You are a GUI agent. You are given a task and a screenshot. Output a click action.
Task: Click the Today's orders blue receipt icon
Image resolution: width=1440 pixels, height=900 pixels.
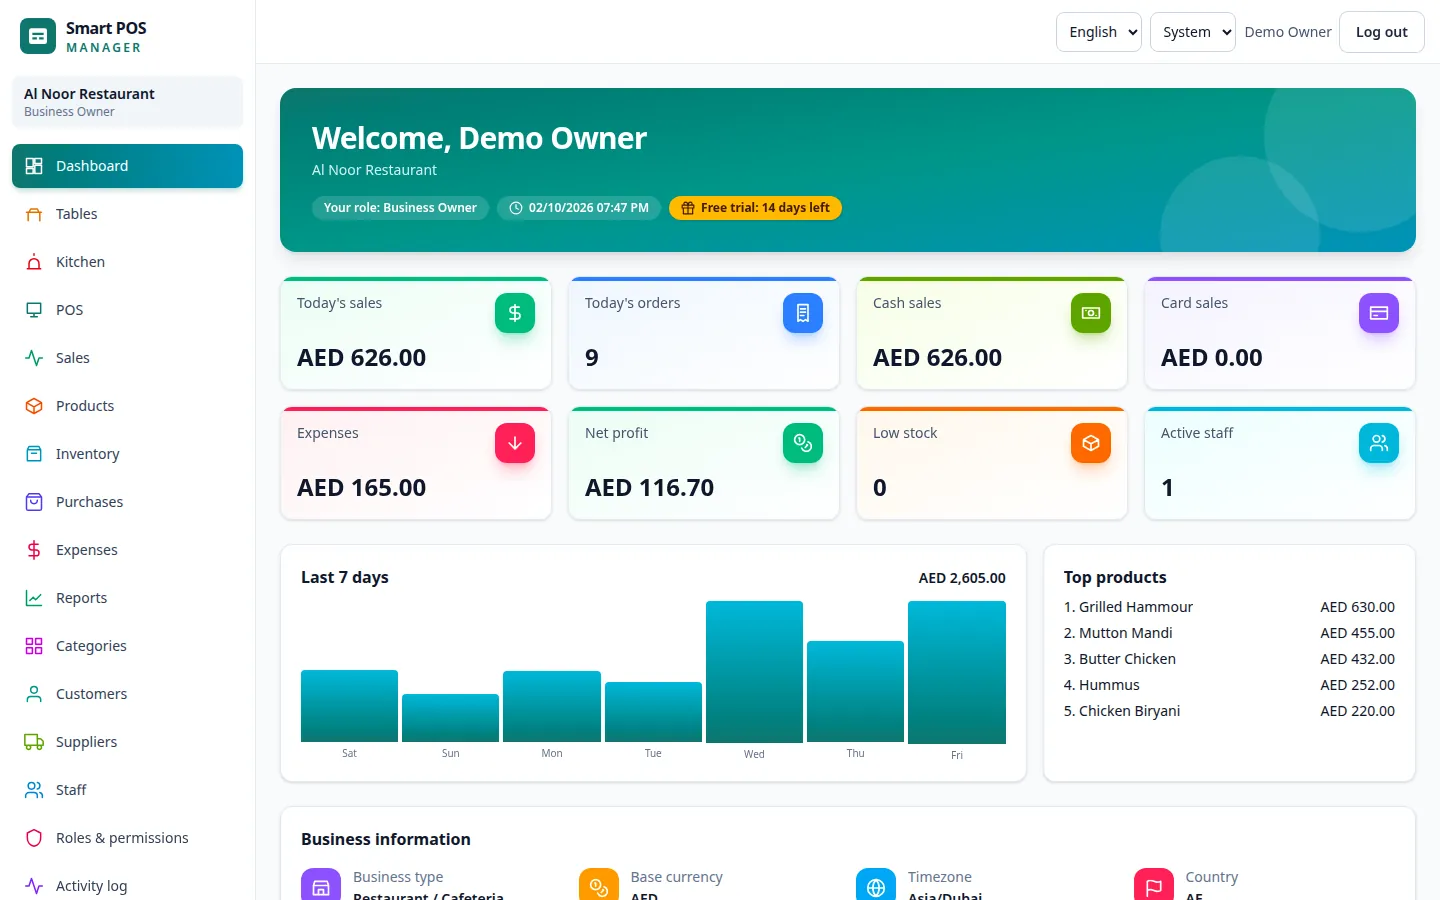point(803,313)
